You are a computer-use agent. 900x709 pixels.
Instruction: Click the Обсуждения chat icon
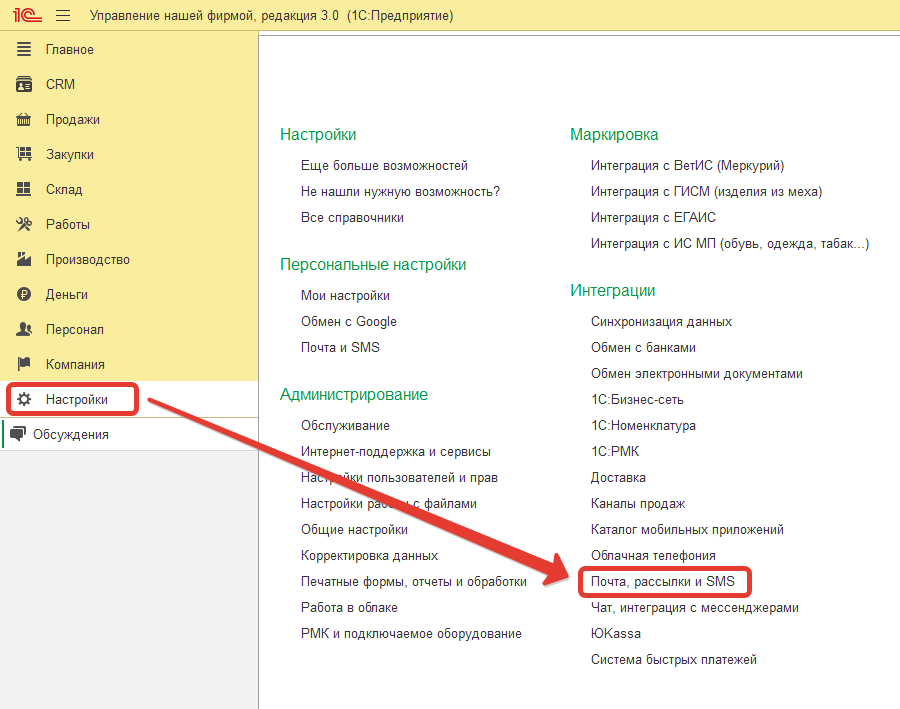[x=18, y=435]
